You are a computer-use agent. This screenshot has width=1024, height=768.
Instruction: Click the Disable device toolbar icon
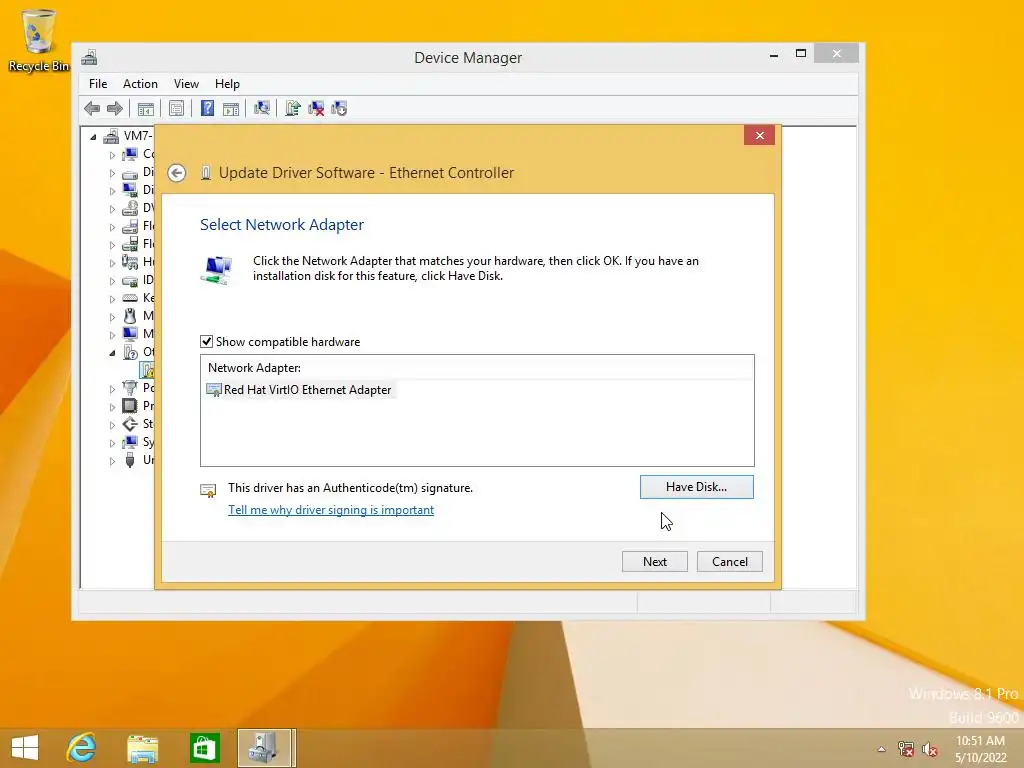pyautogui.click(x=339, y=108)
